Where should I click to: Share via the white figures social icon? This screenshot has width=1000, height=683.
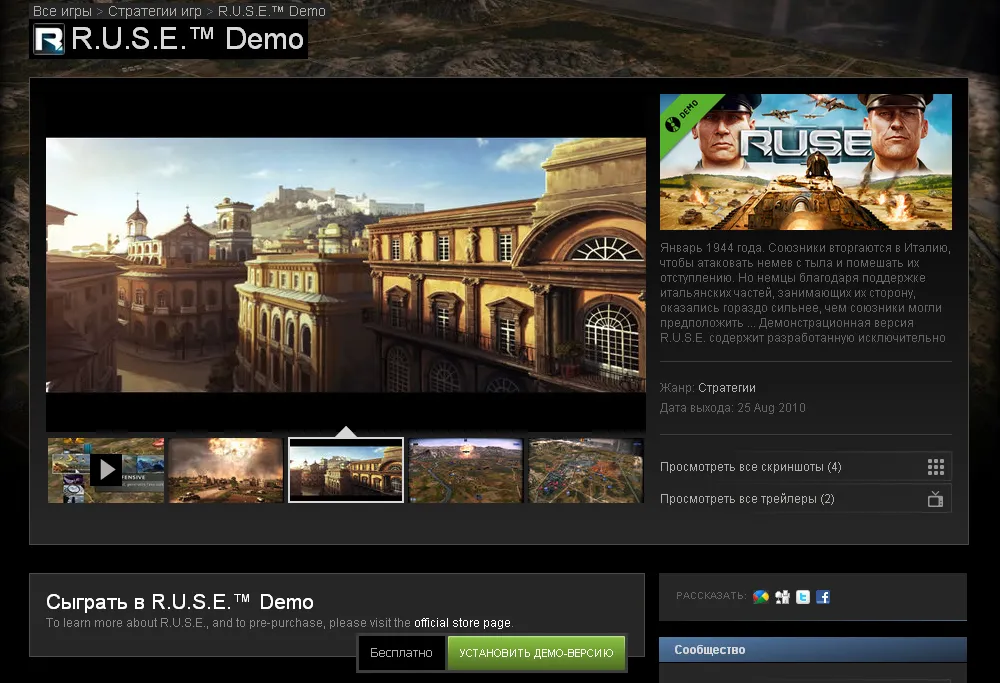[783, 597]
